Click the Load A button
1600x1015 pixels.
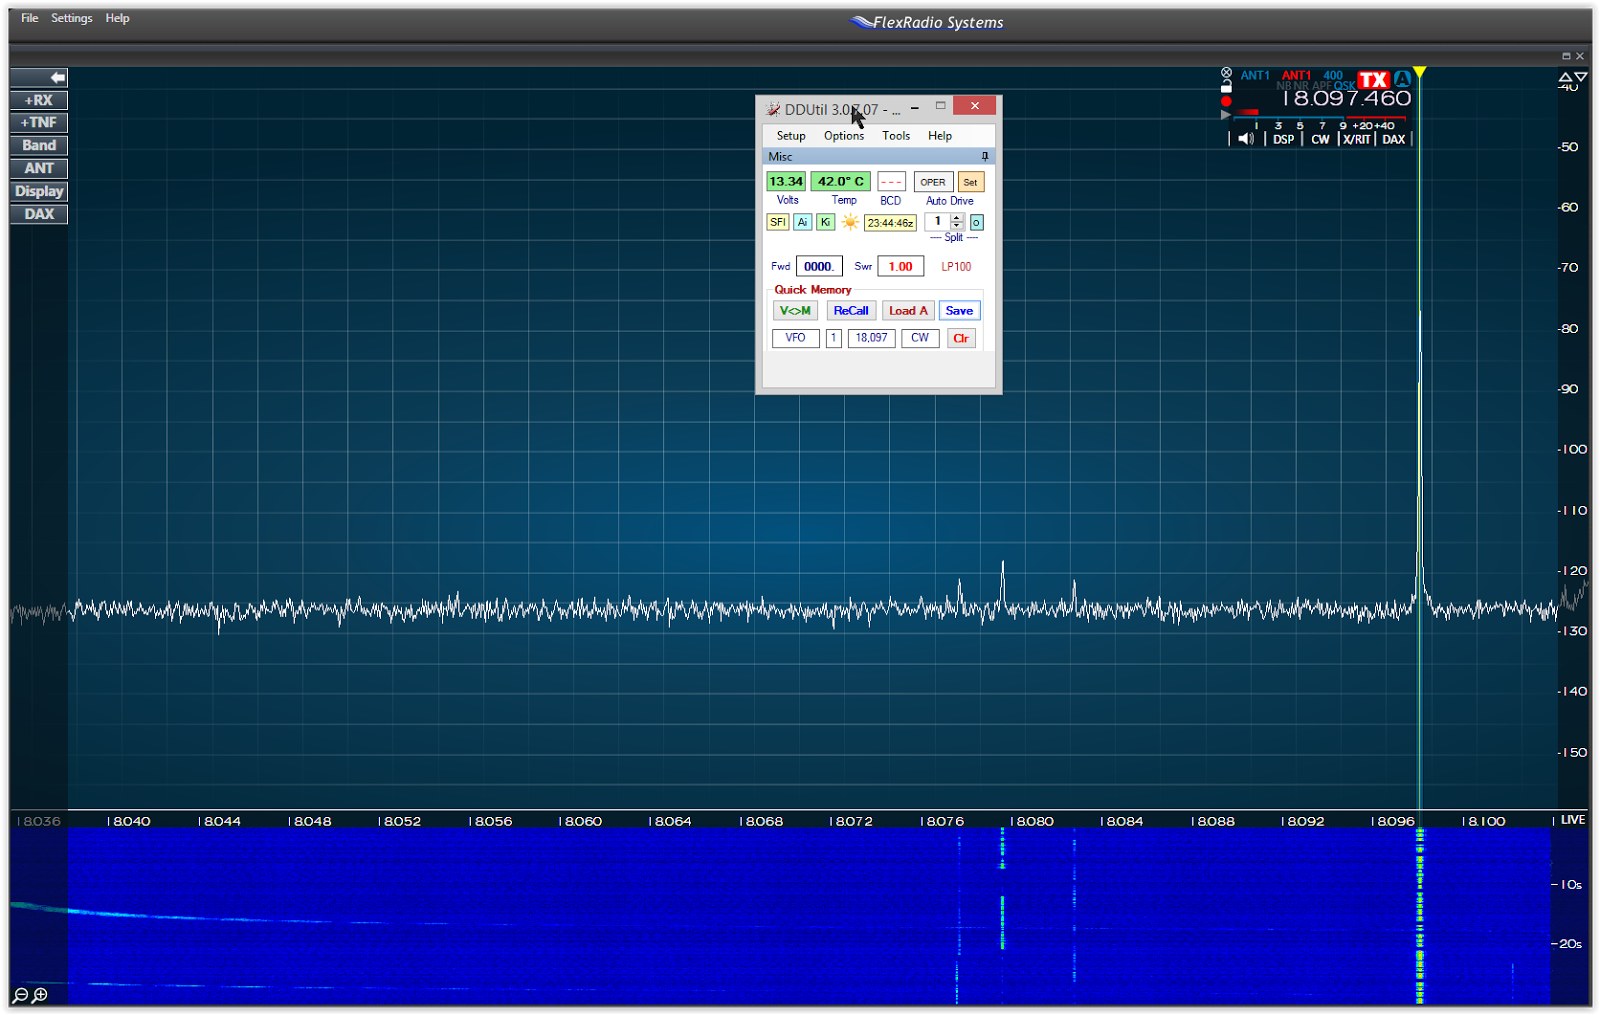coord(908,311)
